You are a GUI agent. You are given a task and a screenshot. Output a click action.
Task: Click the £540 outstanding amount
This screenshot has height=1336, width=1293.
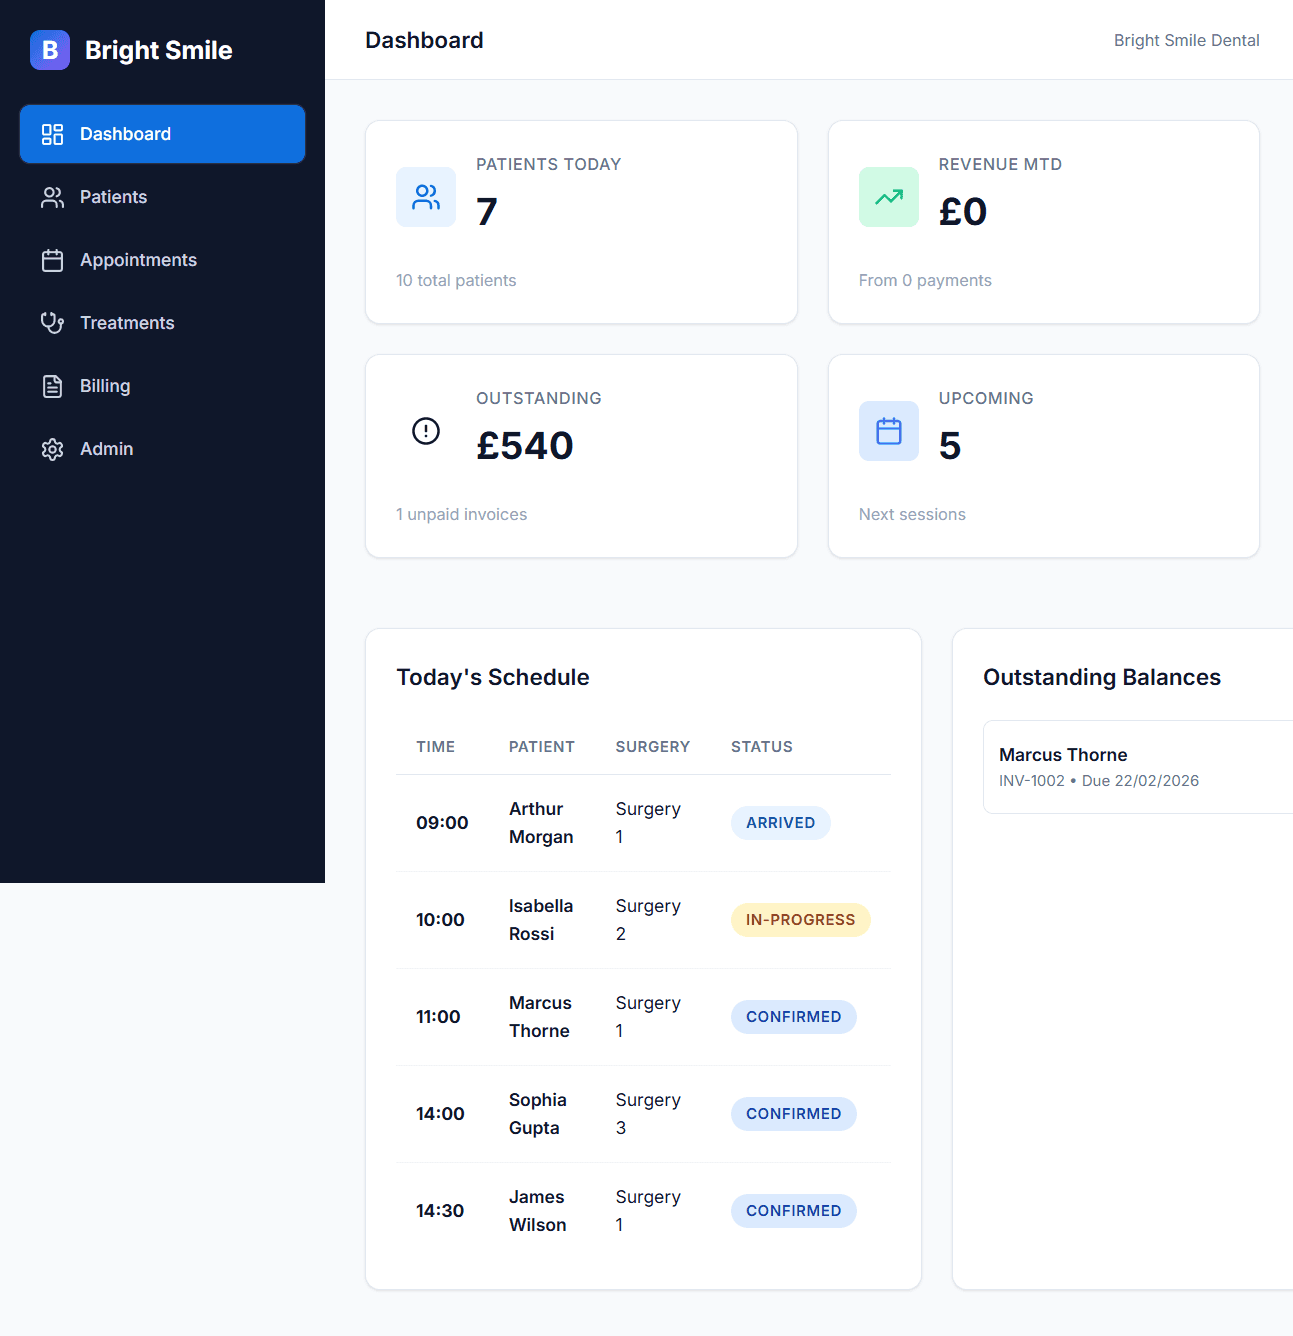[x=525, y=445]
